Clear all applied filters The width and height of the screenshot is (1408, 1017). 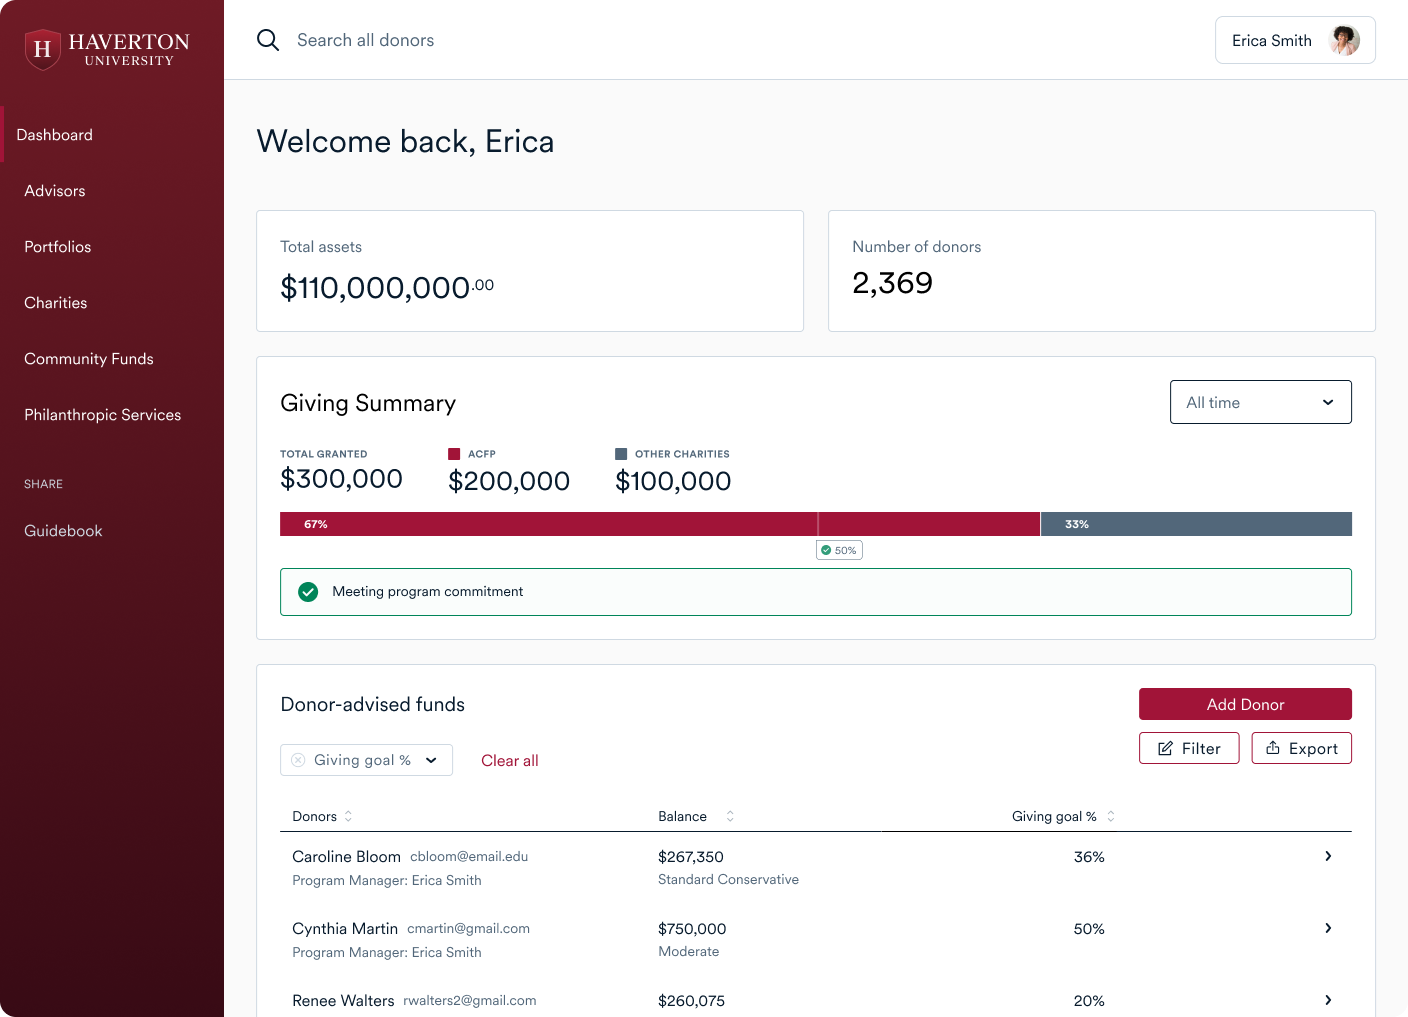click(x=509, y=760)
